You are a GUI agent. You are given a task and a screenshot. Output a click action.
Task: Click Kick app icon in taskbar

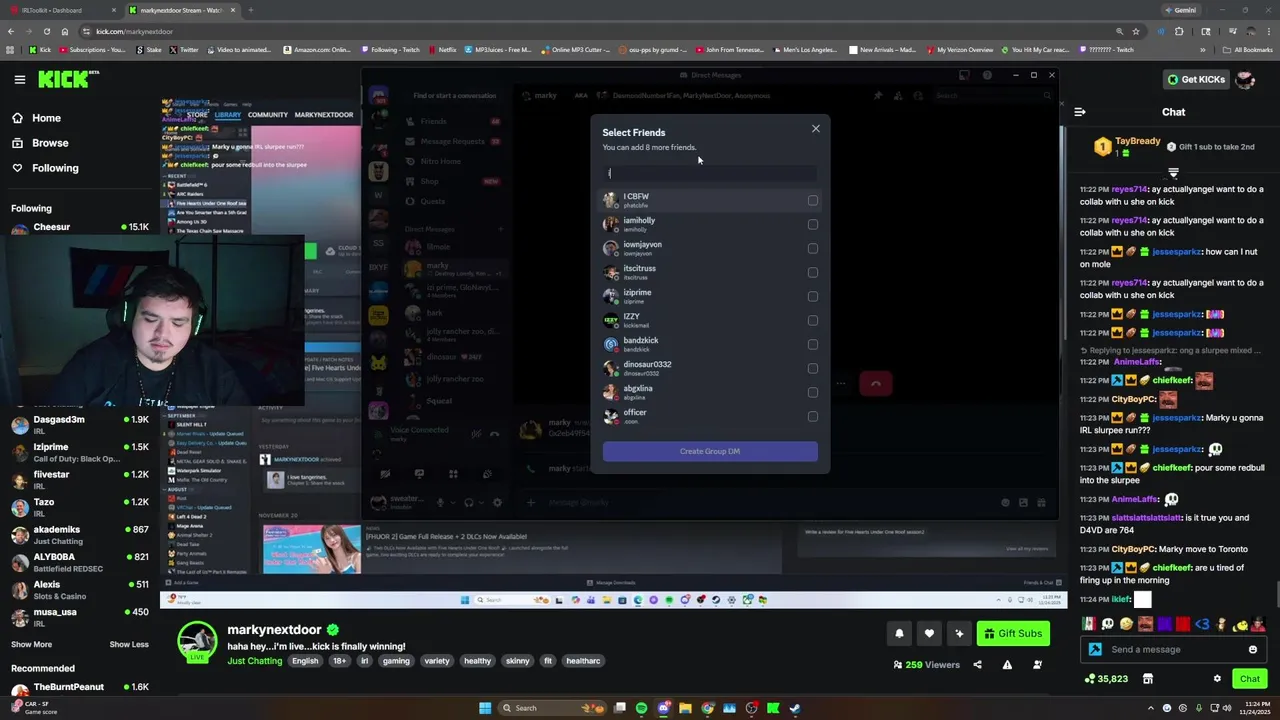[773, 708]
